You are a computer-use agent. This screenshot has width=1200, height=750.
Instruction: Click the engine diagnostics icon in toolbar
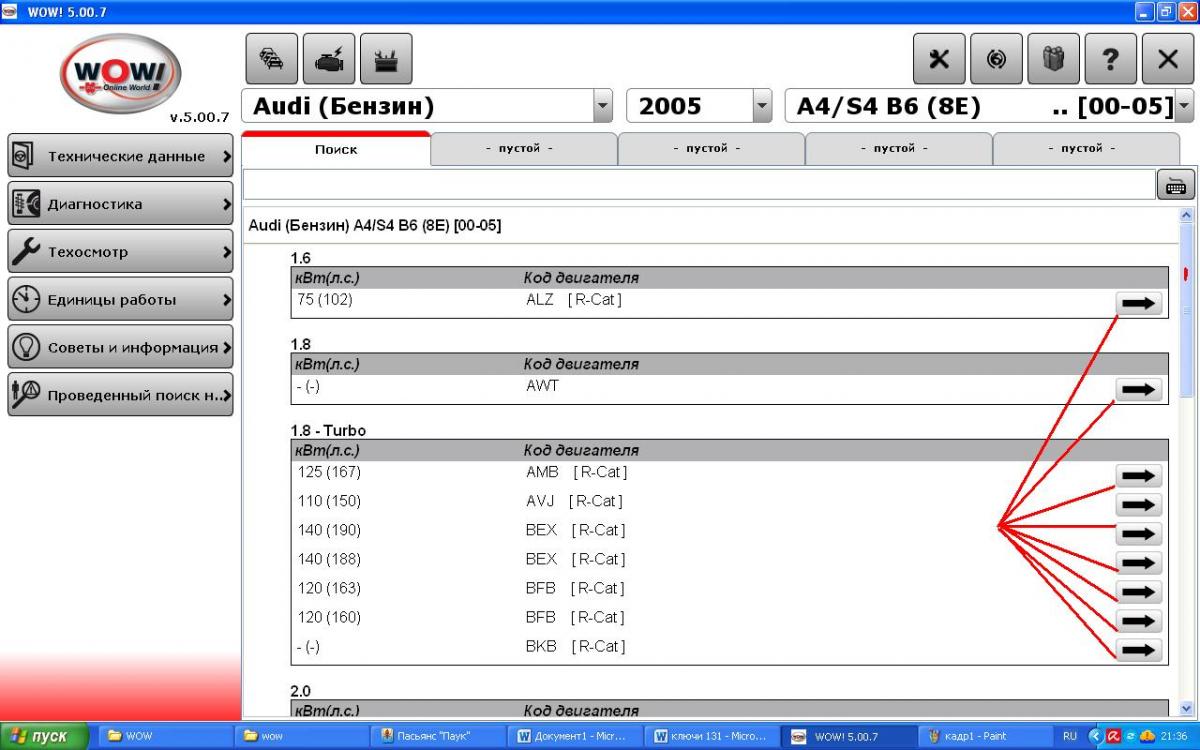pos(328,59)
